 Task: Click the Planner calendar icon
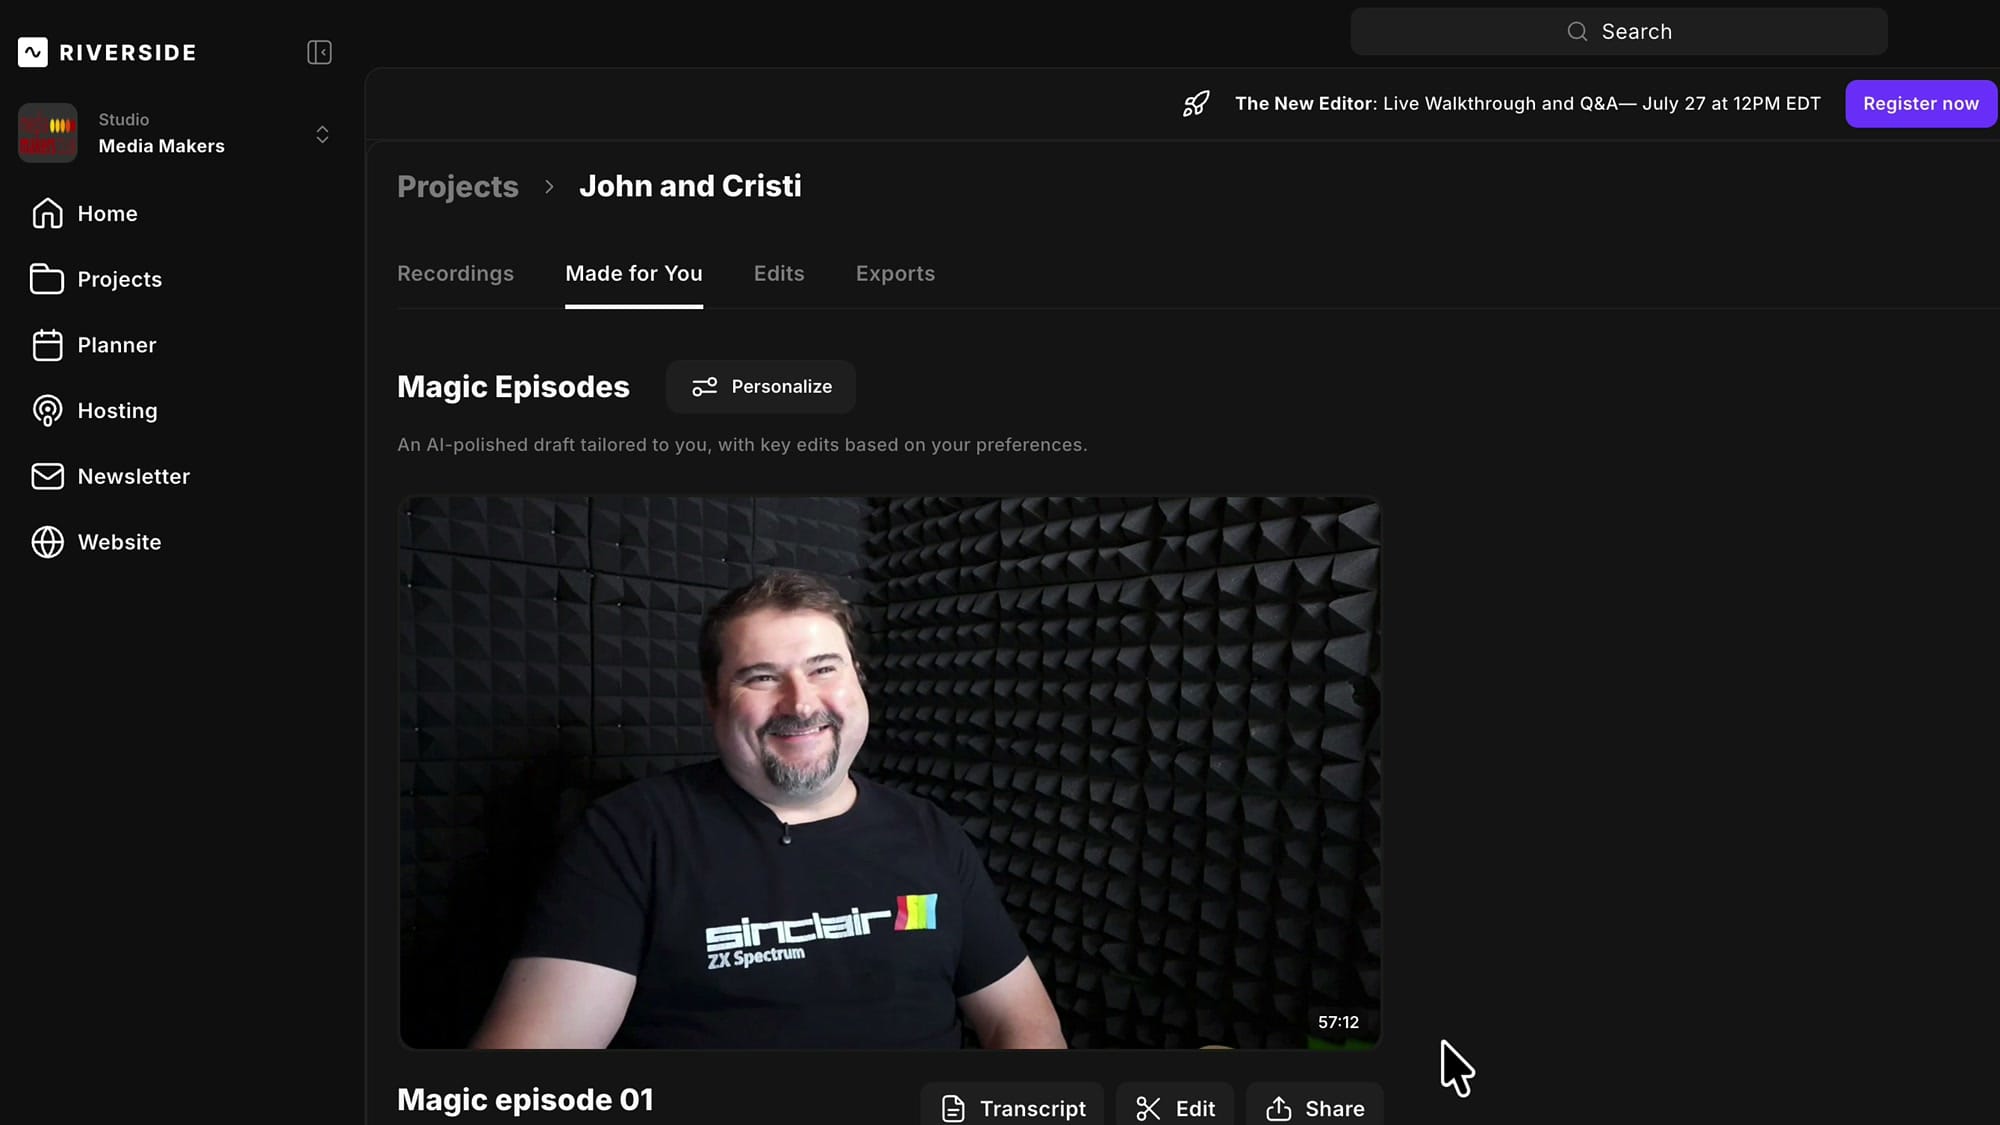coord(47,345)
